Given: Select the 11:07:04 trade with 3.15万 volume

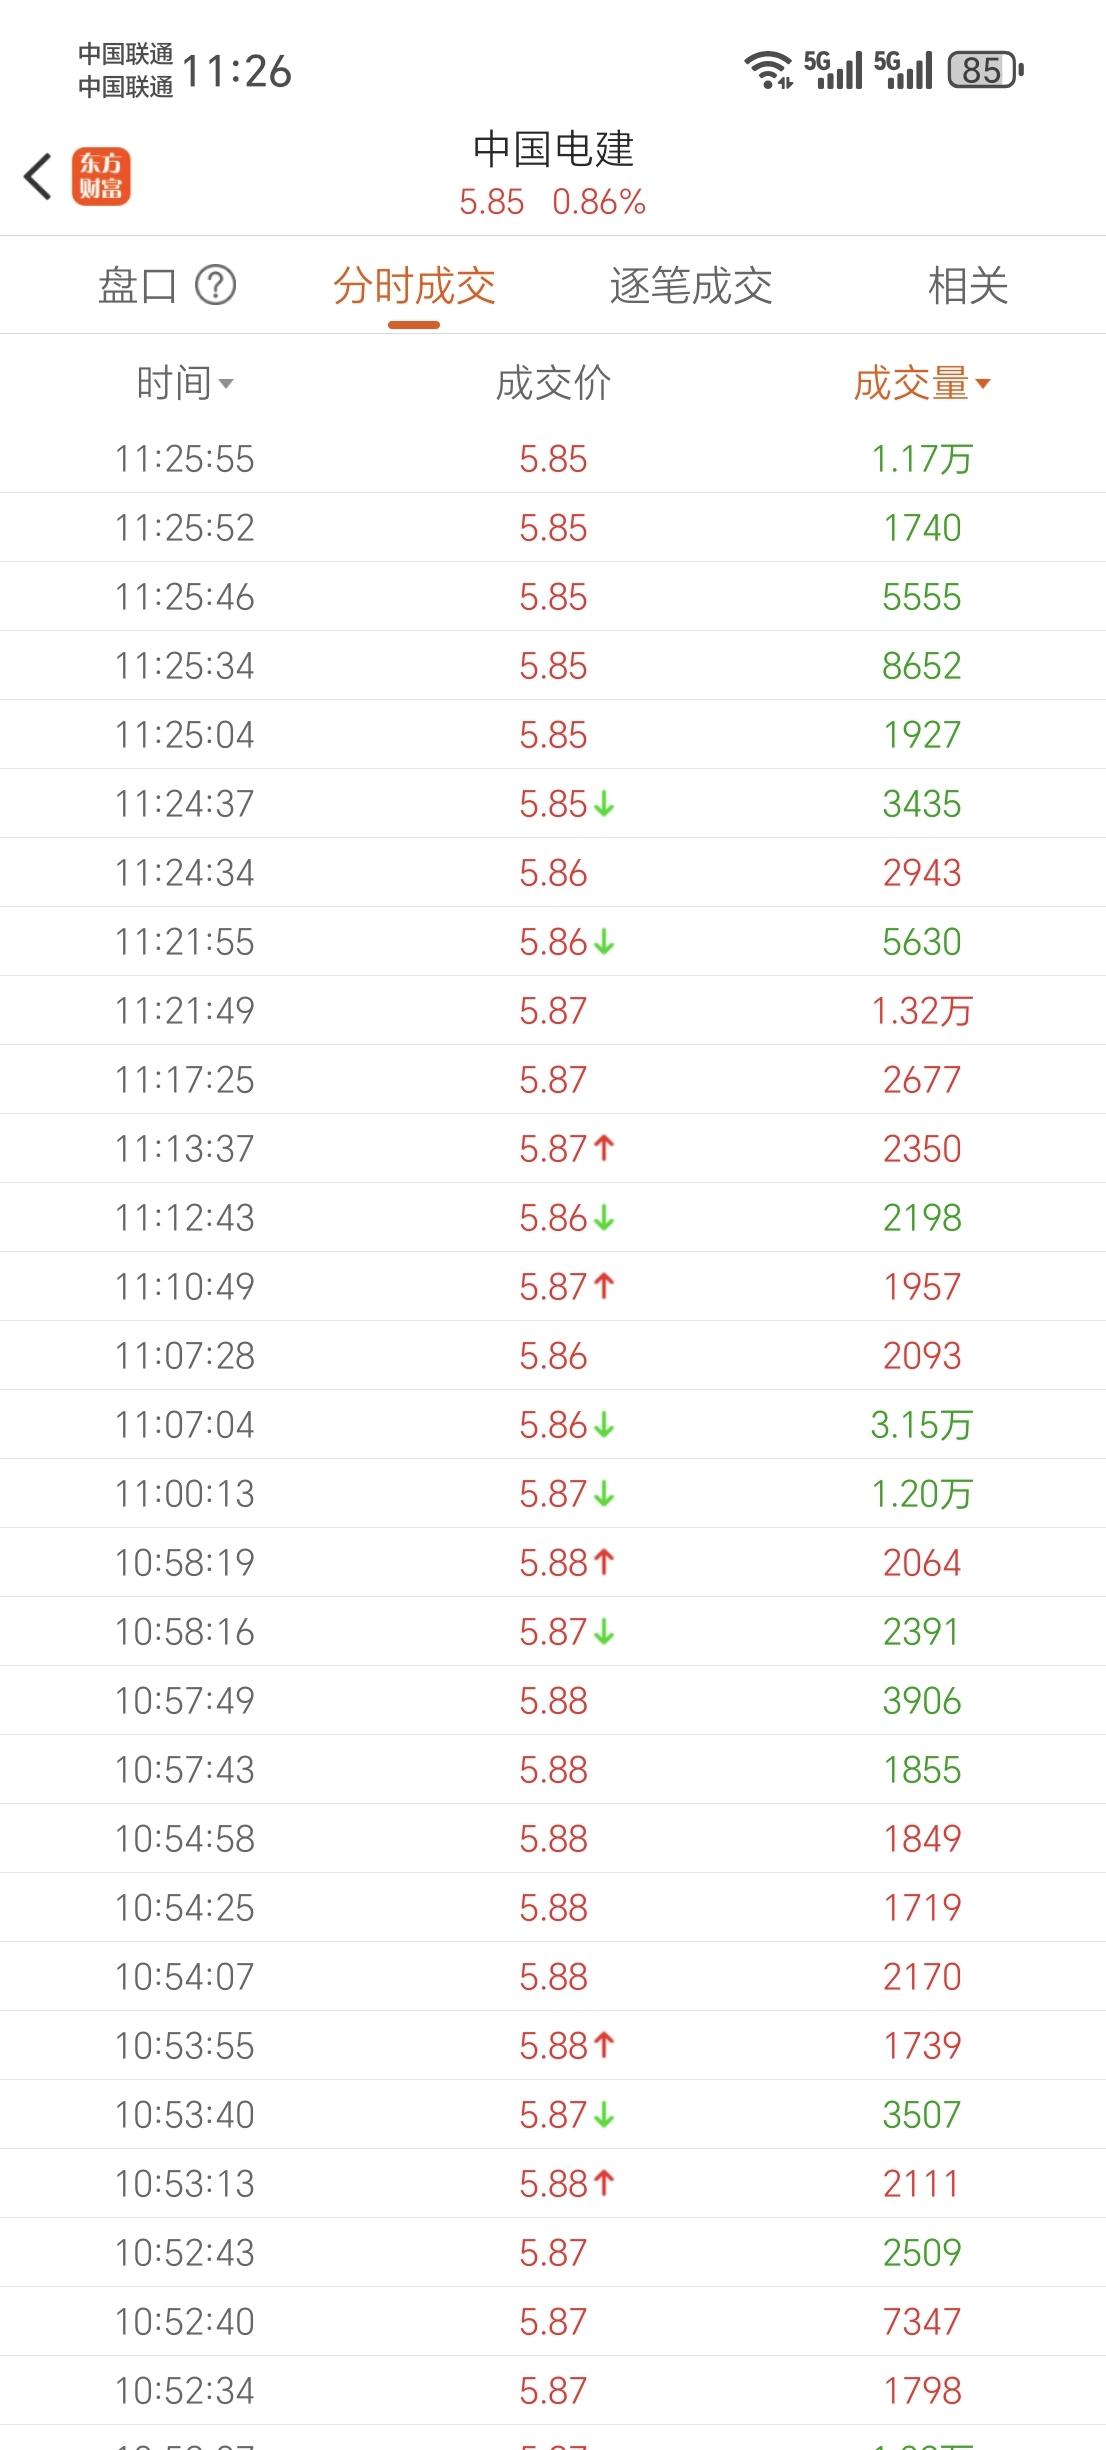Looking at the screenshot, I should pos(553,1425).
